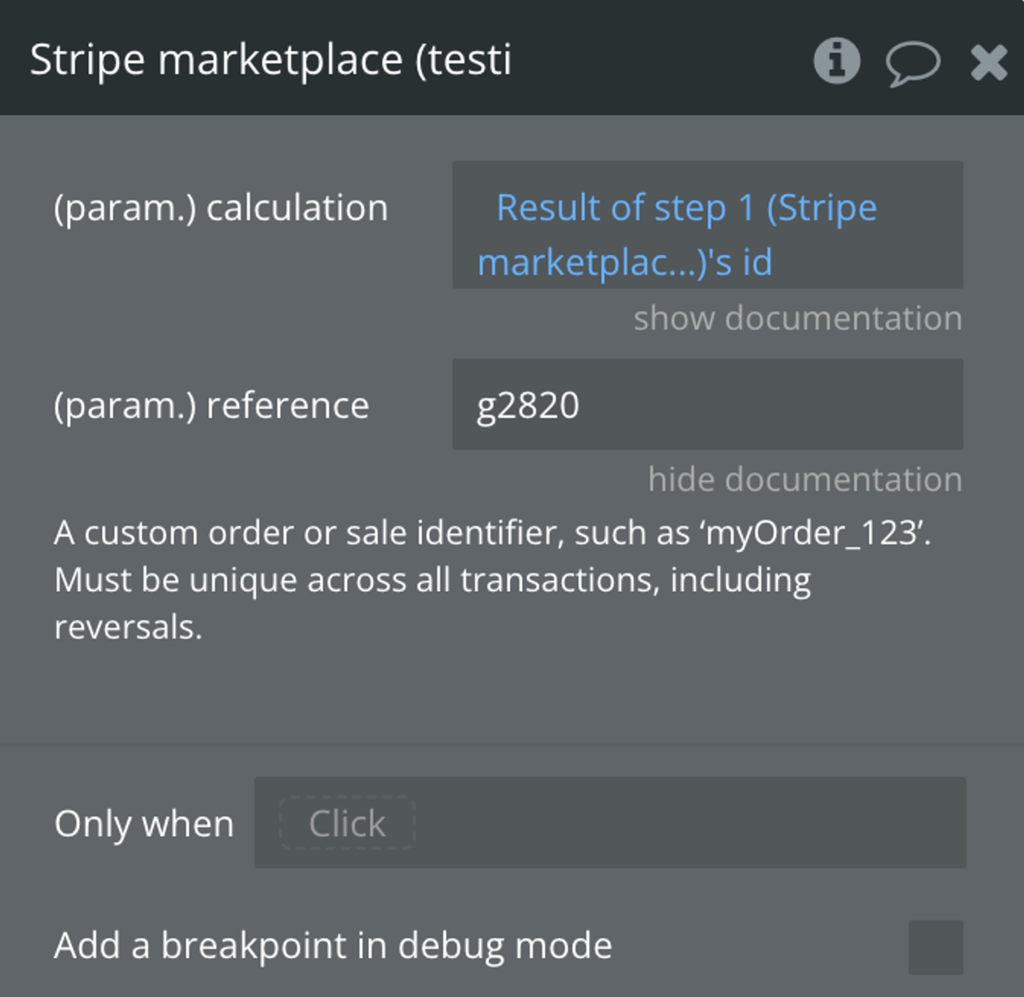Select the dark header bar empty area
The height and width of the screenshot is (997, 1024).
pyautogui.click(x=660, y=59)
